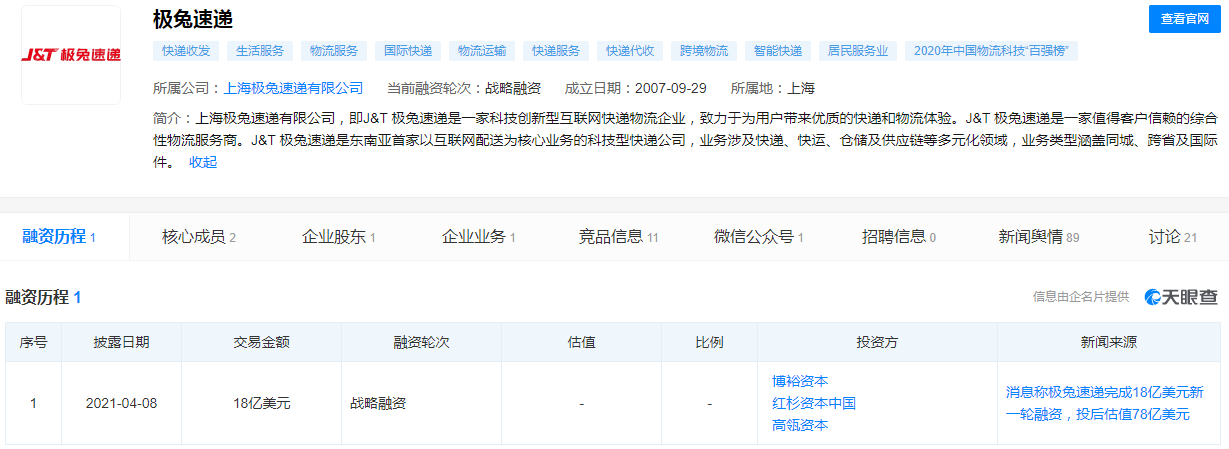Switch to the 微信公众号 tab
Image resolution: width=1229 pixels, height=449 pixels.
pyautogui.click(x=759, y=237)
